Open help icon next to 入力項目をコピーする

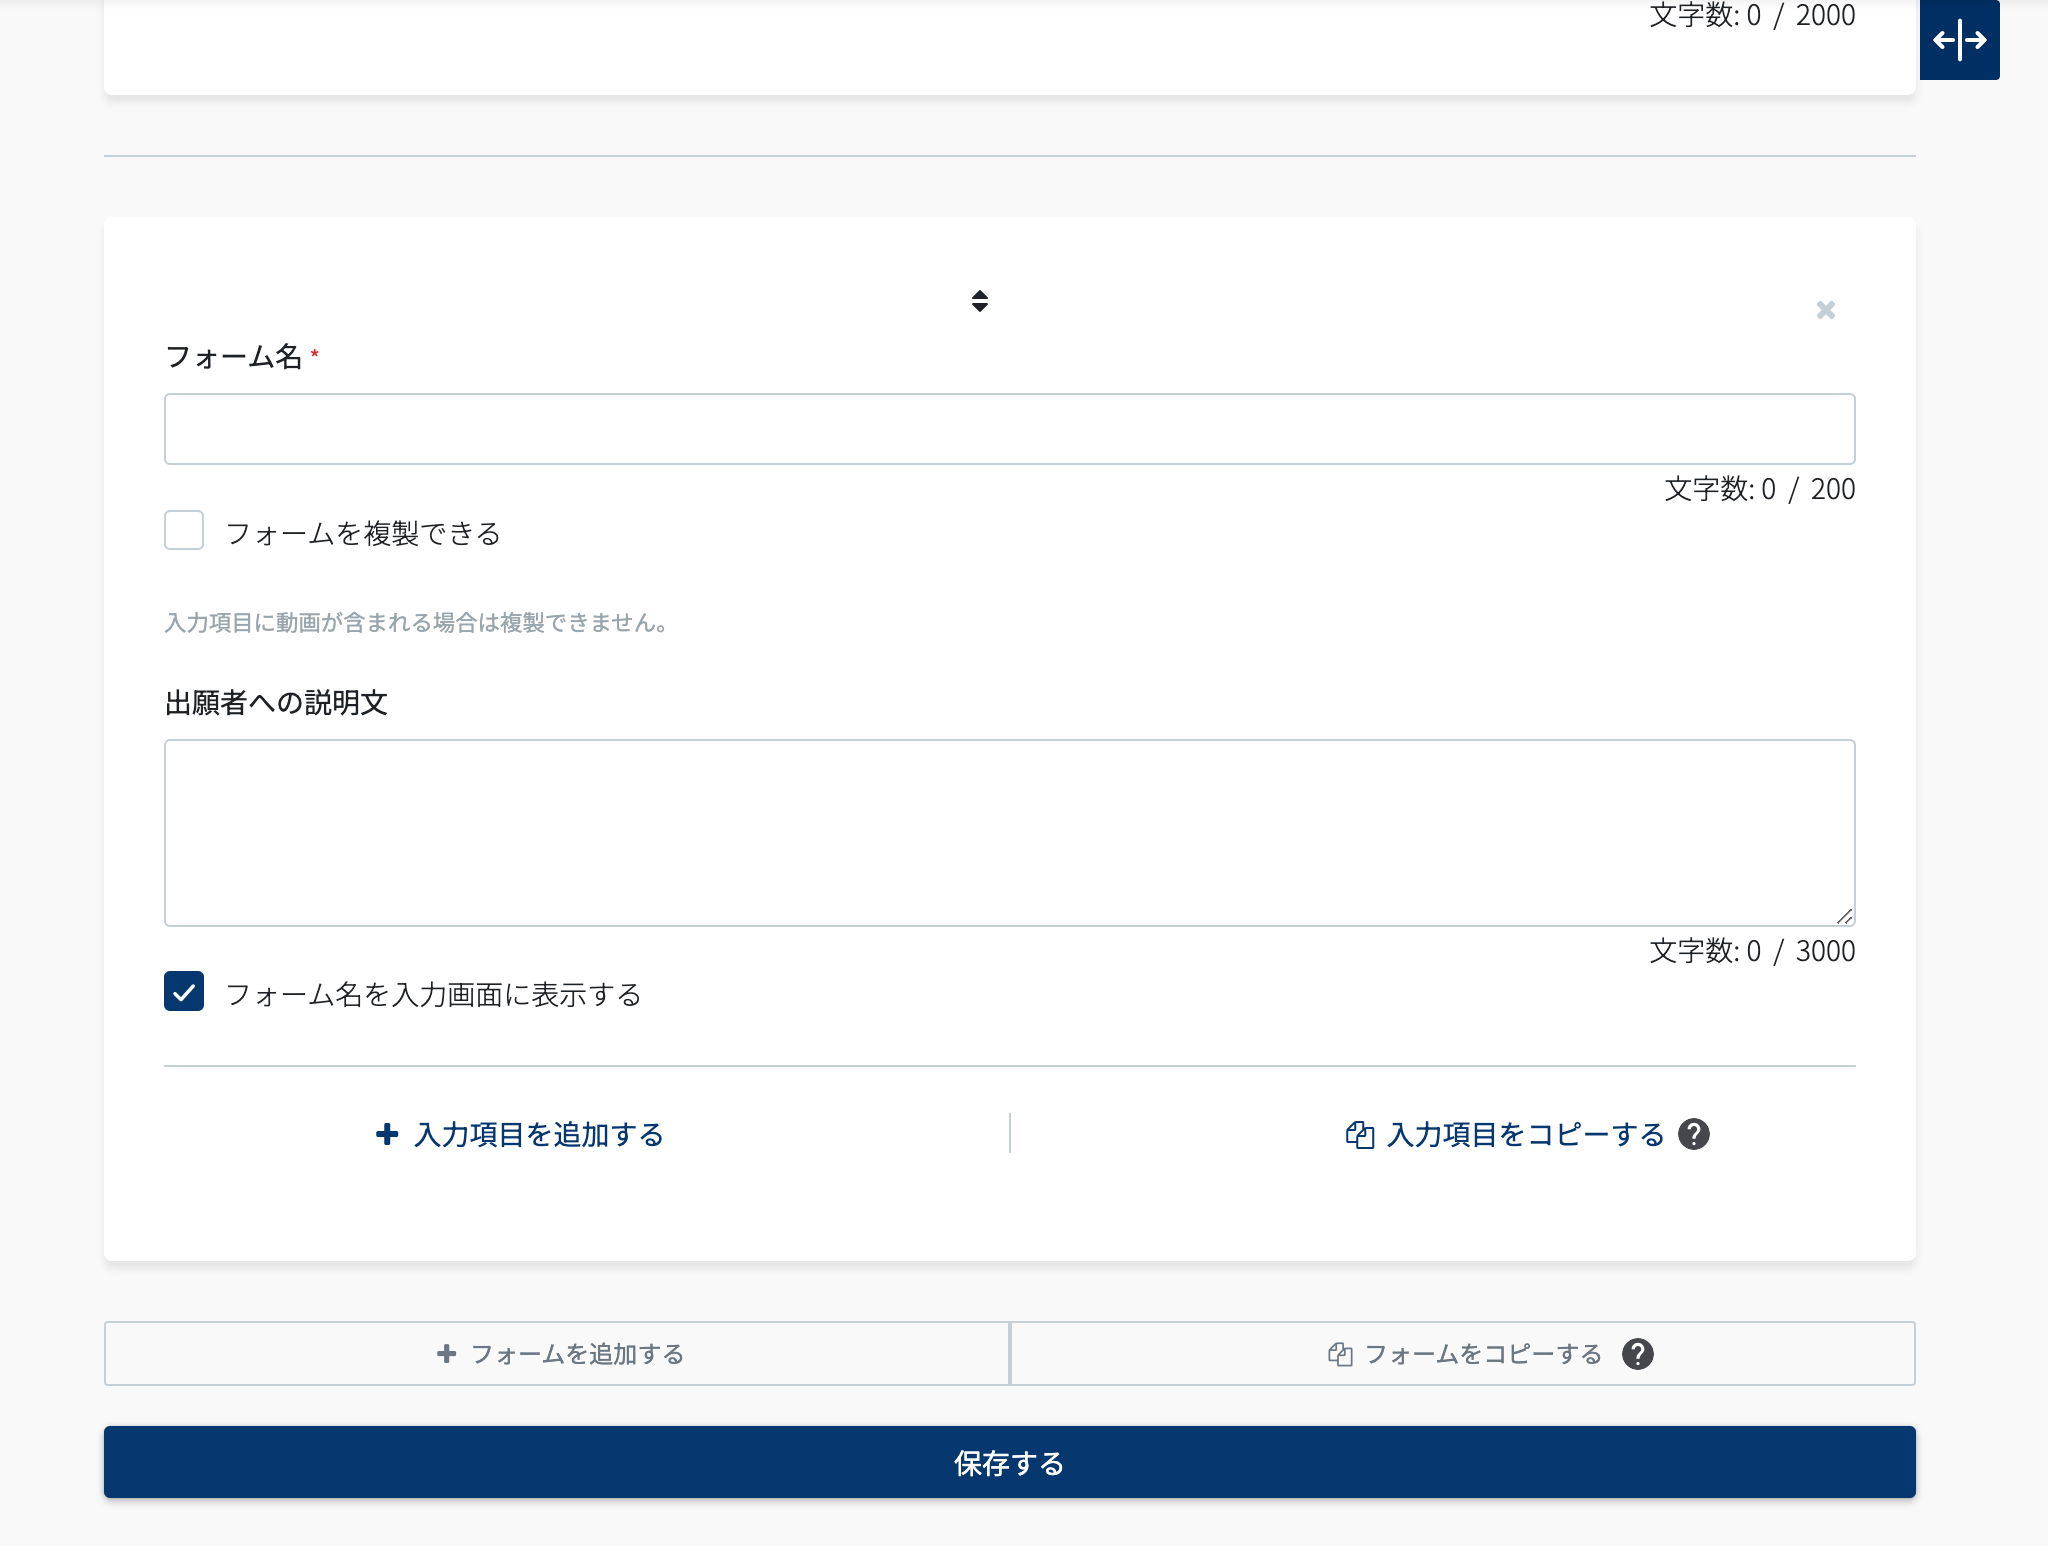pyautogui.click(x=1694, y=1134)
